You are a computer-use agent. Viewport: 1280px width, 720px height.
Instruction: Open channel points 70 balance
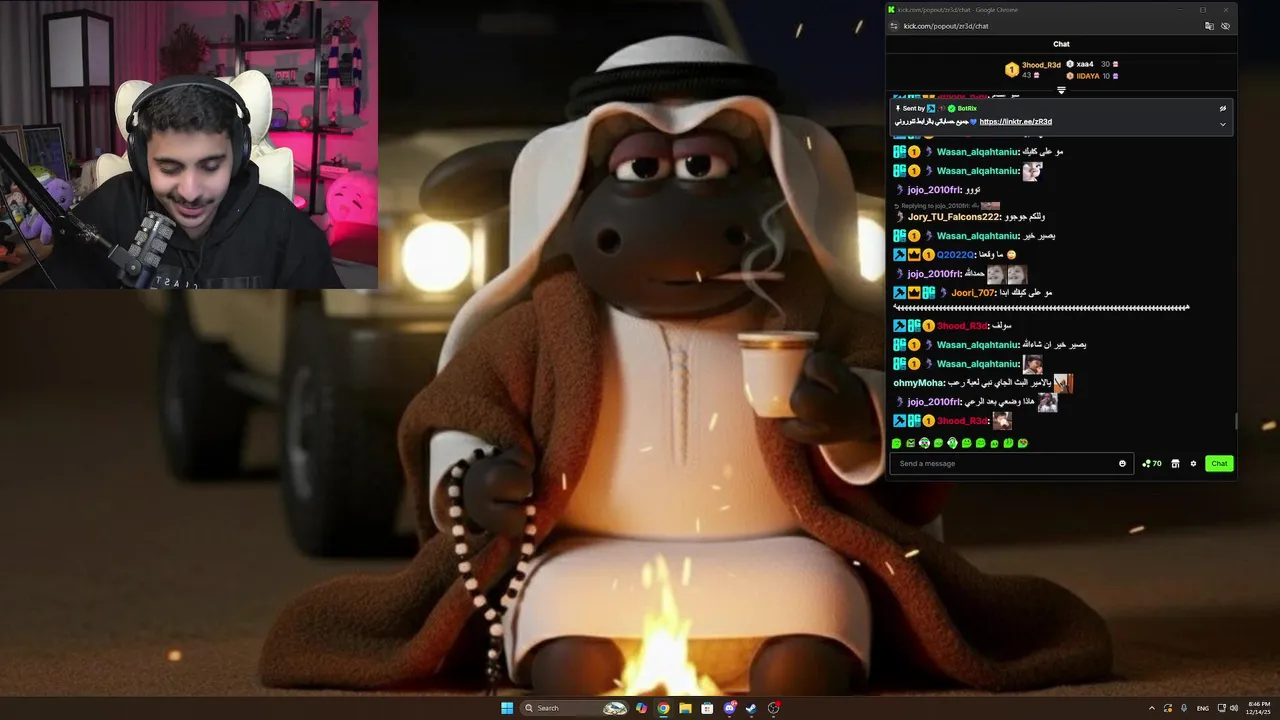pyautogui.click(x=1152, y=464)
